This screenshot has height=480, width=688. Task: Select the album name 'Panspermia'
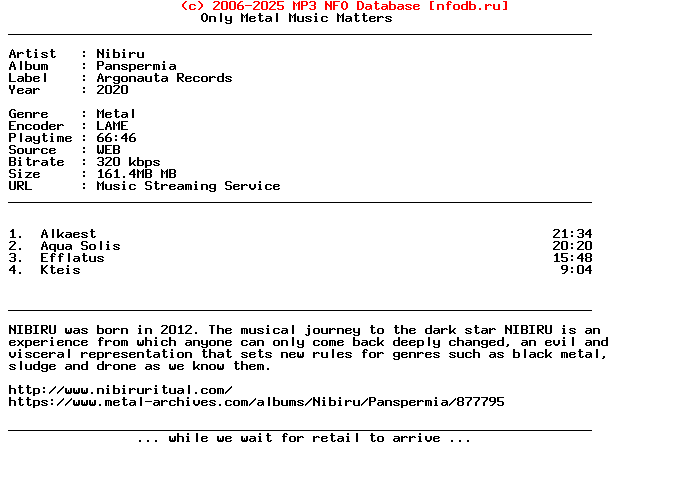pos(136,66)
